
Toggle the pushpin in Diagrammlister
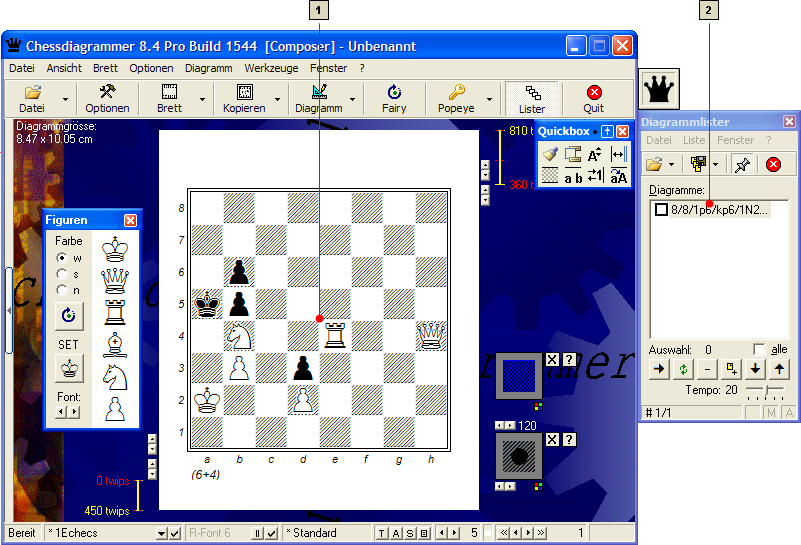click(x=742, y=164)
